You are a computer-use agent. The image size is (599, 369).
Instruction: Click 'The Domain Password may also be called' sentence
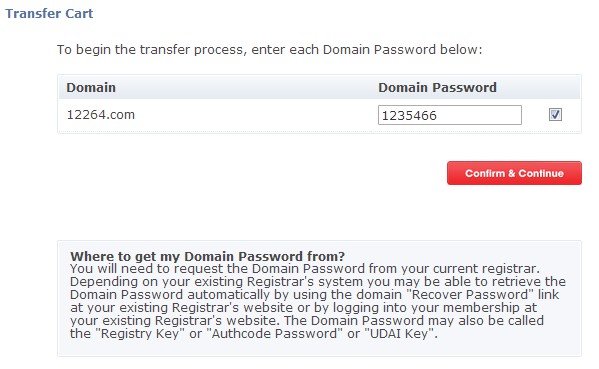tap(414, 320)
